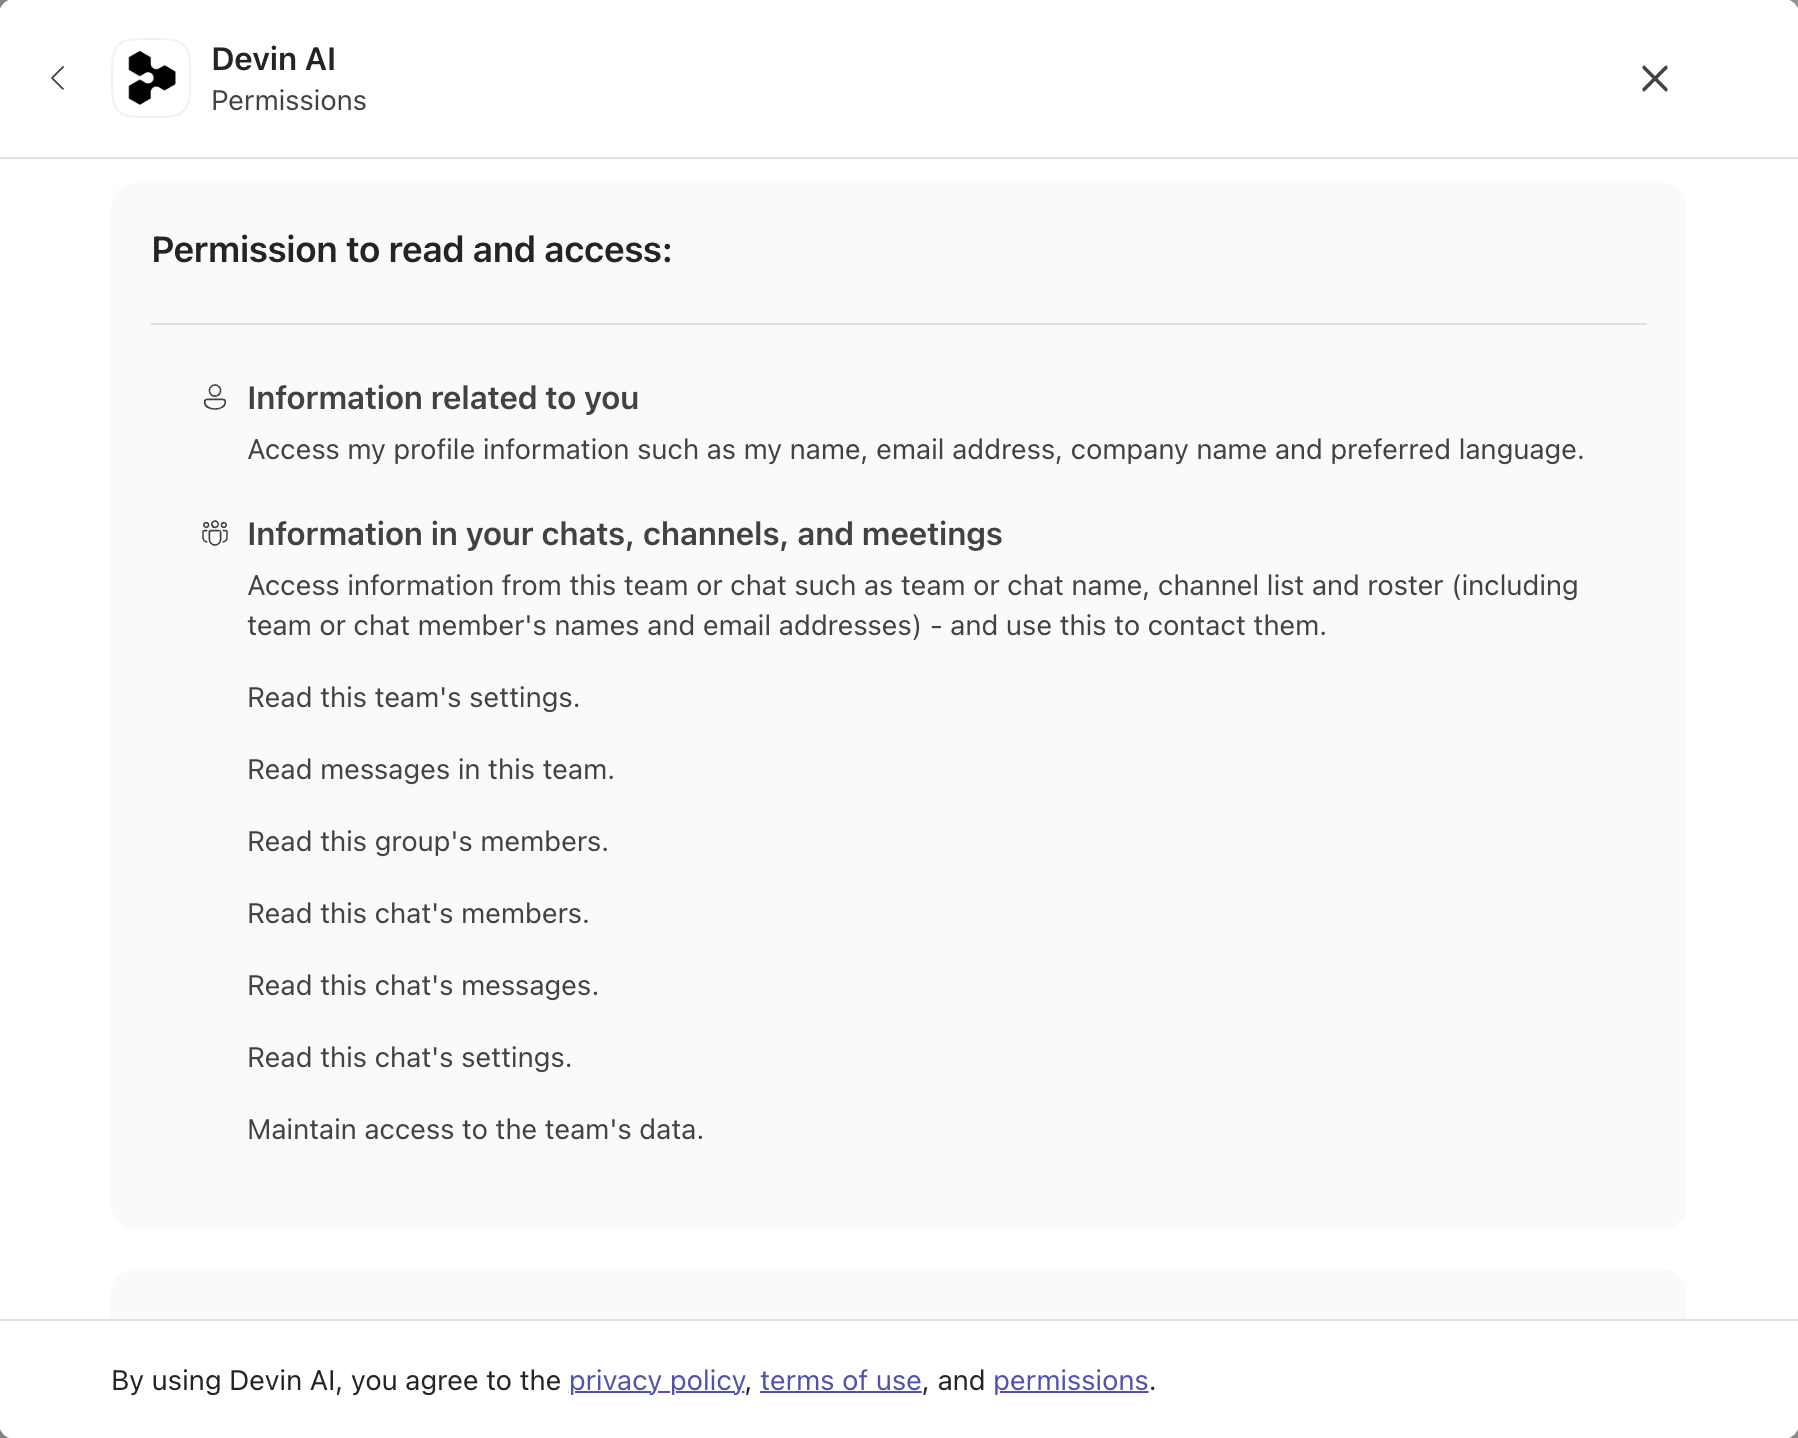1798x1438 pixels.
Task: Open the privacy policy link
Action: click(x=657, y=1380)
